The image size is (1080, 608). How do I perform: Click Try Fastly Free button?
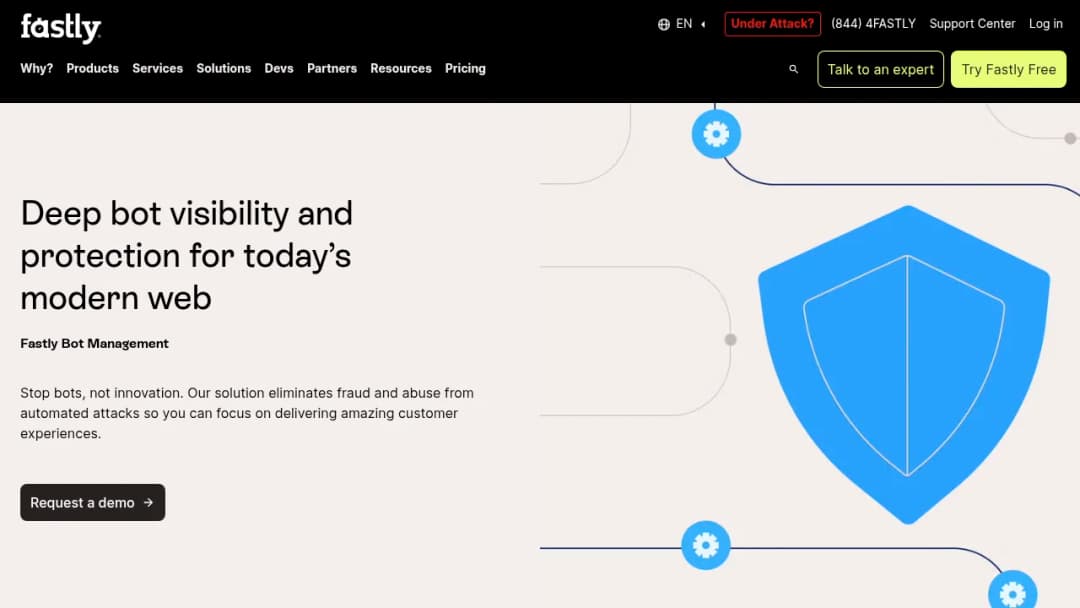click(x=1008, y=69)
